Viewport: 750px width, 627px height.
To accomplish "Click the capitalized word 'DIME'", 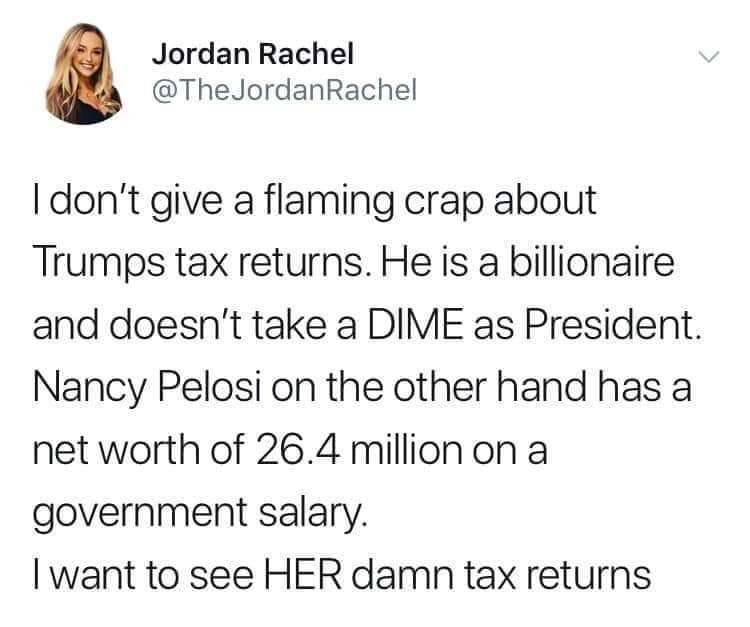I will 415,326.
